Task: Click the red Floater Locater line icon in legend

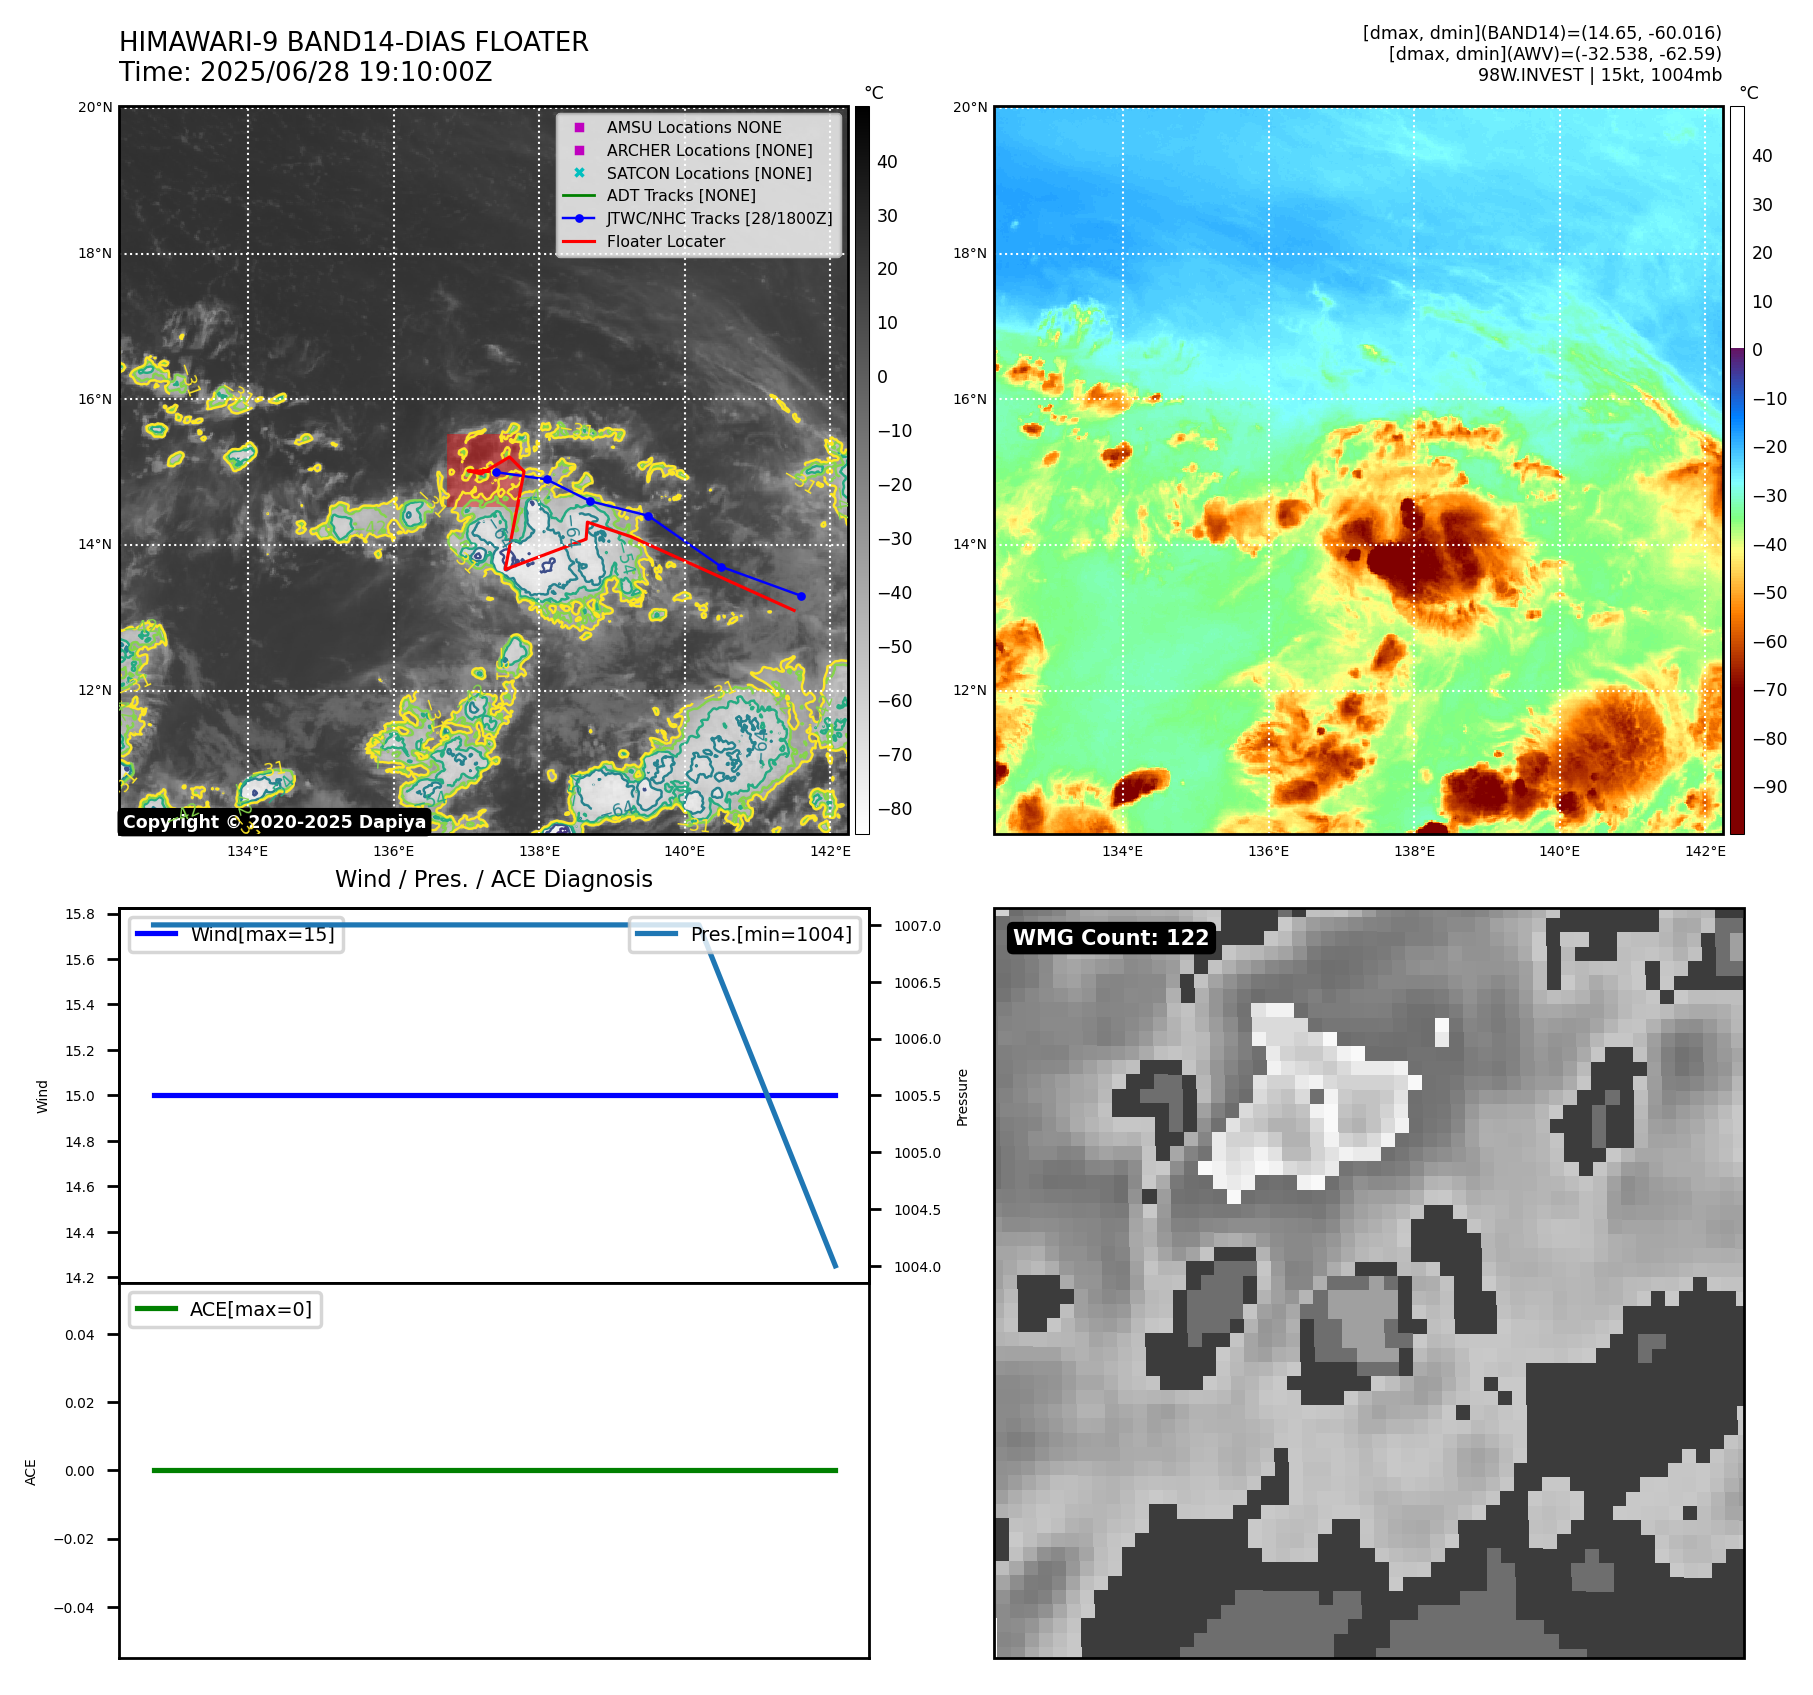Action: (x=579, y=241)
